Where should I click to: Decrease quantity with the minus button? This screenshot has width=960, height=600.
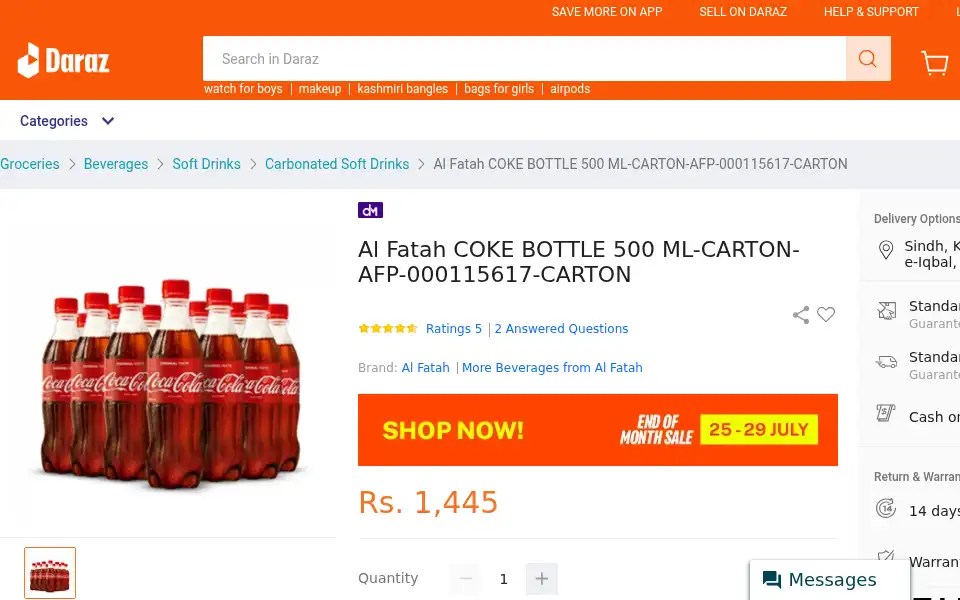click(x=466, y=579)
